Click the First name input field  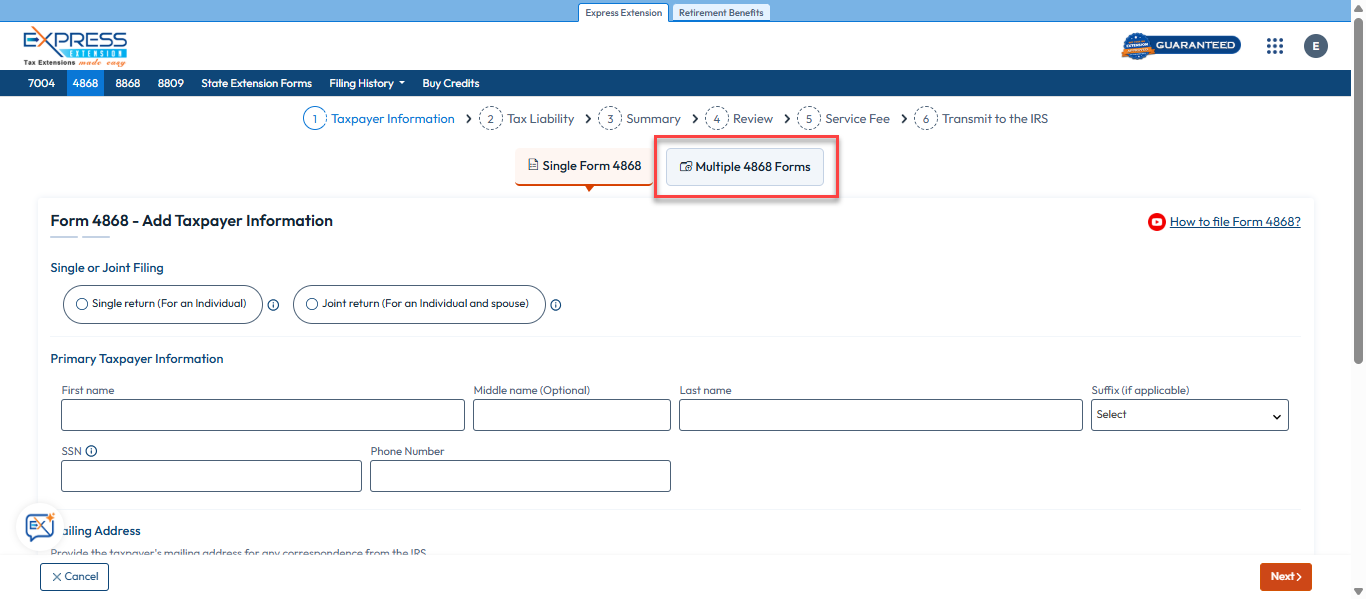click(263, 415)
